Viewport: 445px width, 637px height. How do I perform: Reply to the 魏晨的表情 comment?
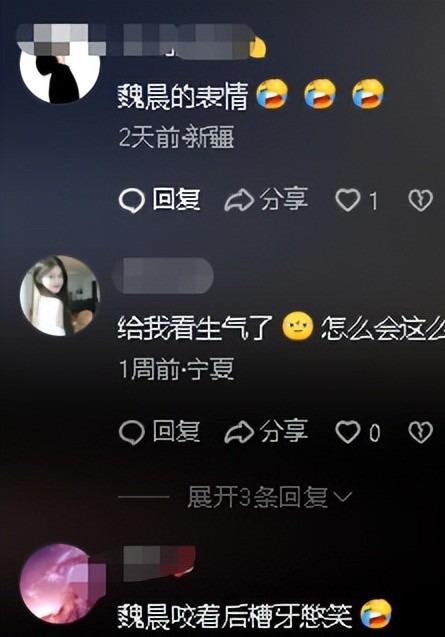160,200
